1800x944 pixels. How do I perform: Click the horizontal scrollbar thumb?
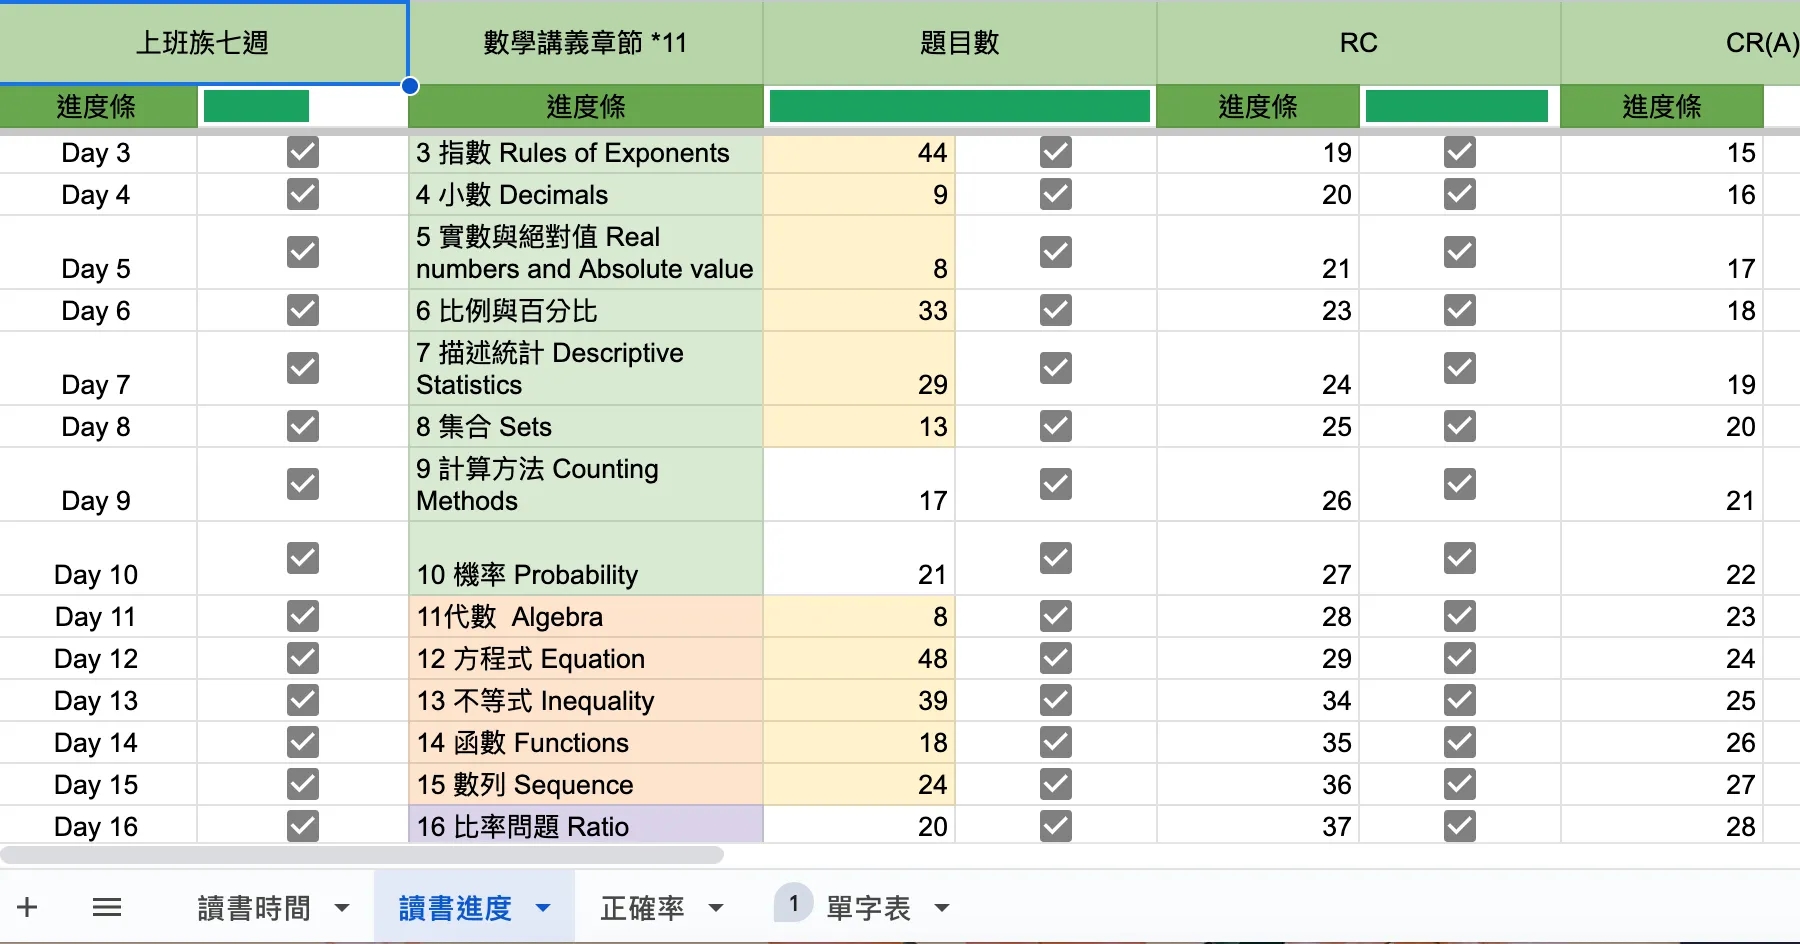tap(362, 855)
